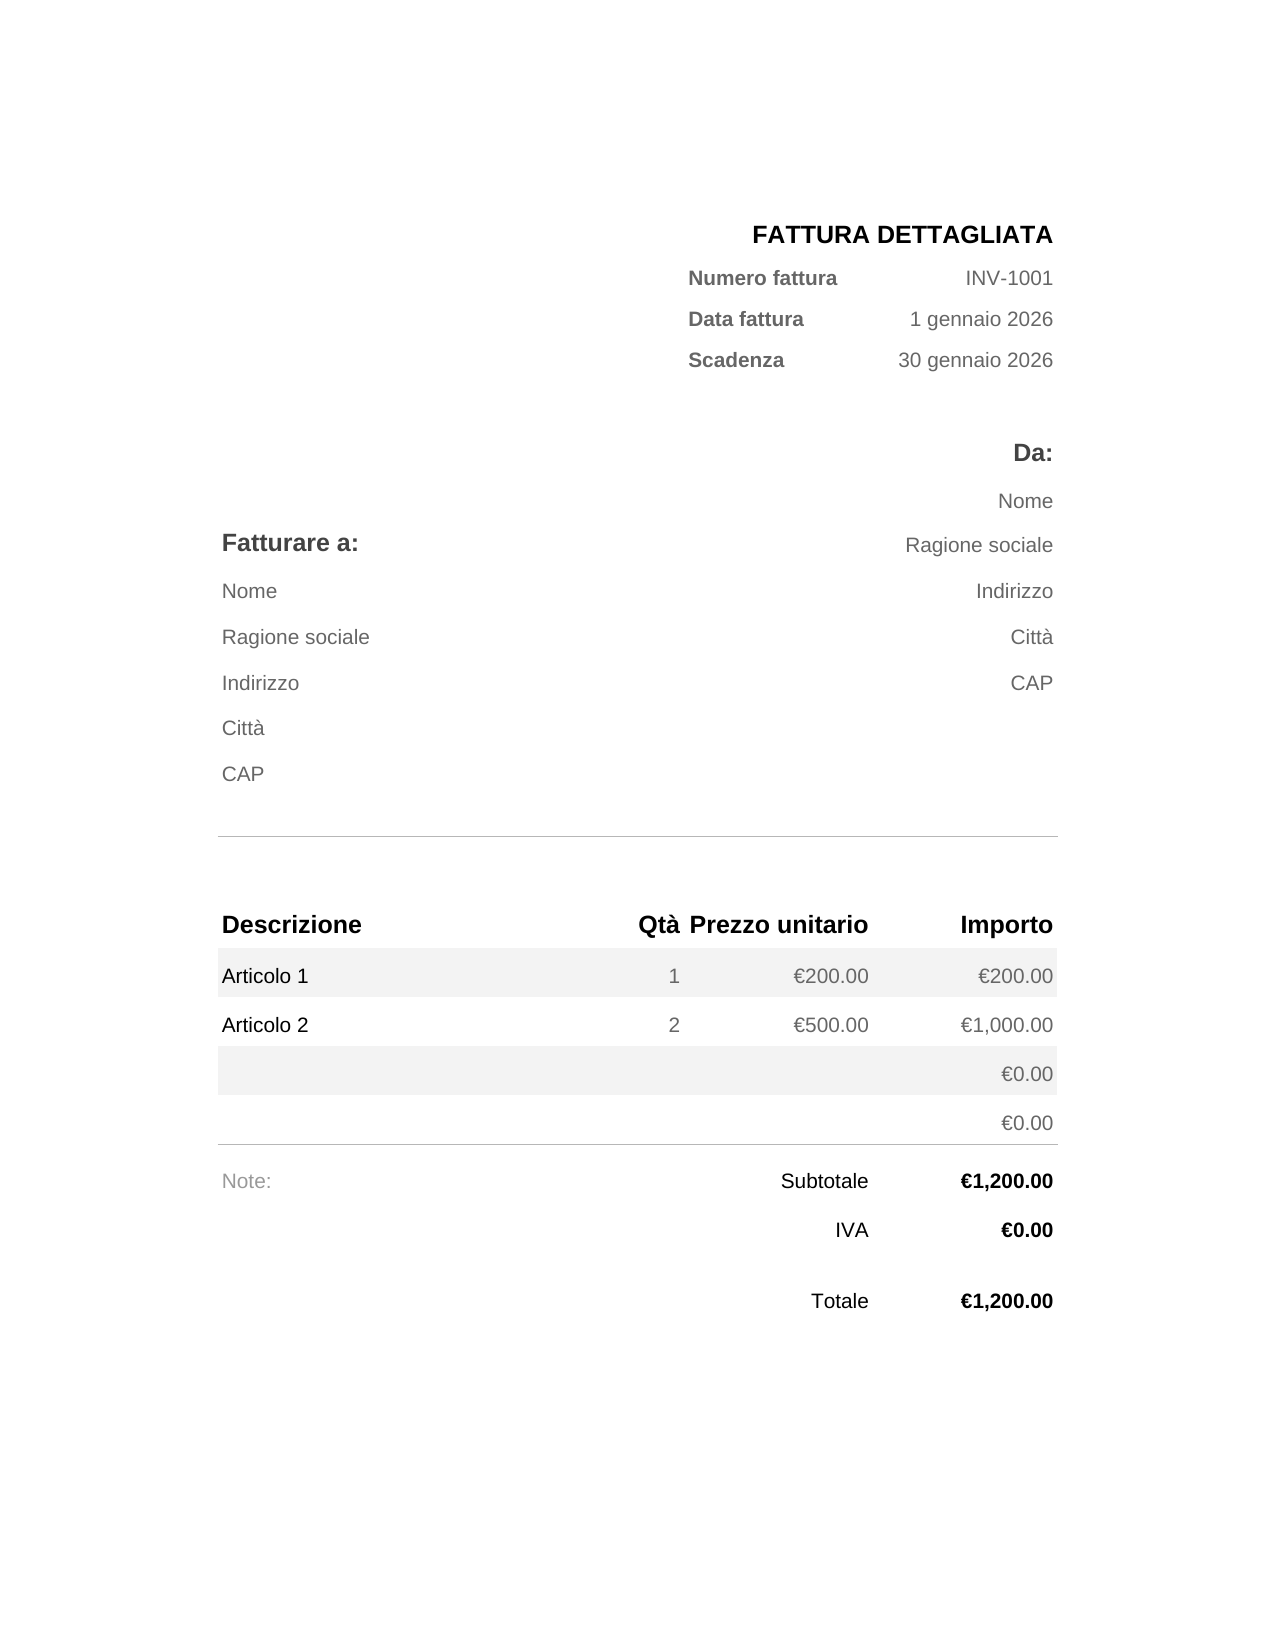Select the FATTURA DETTAGLIATA title

pos(902,235)
